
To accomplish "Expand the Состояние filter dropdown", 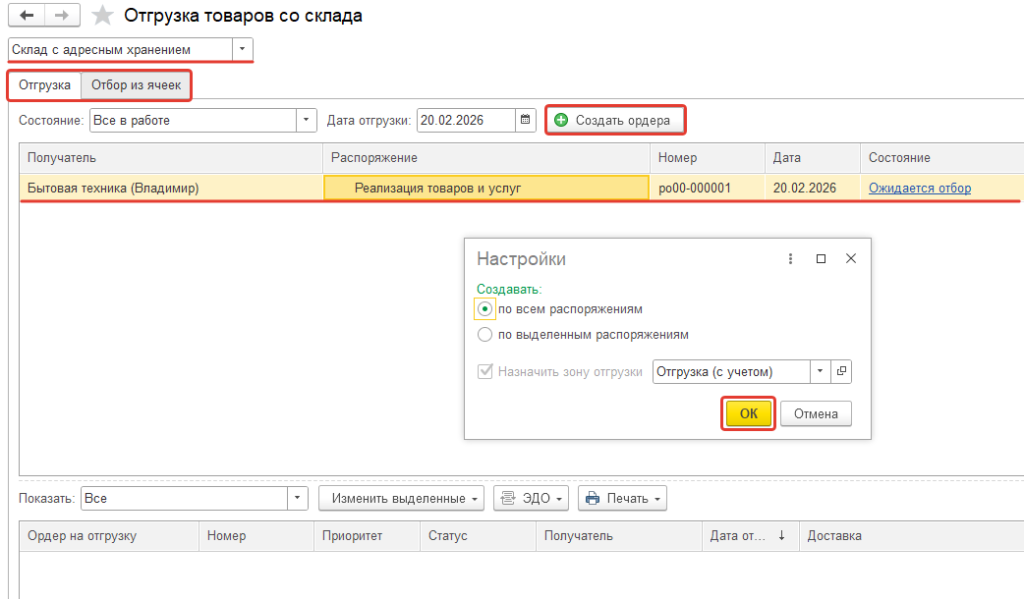I will pyautogui.click(x=306, y=120).
